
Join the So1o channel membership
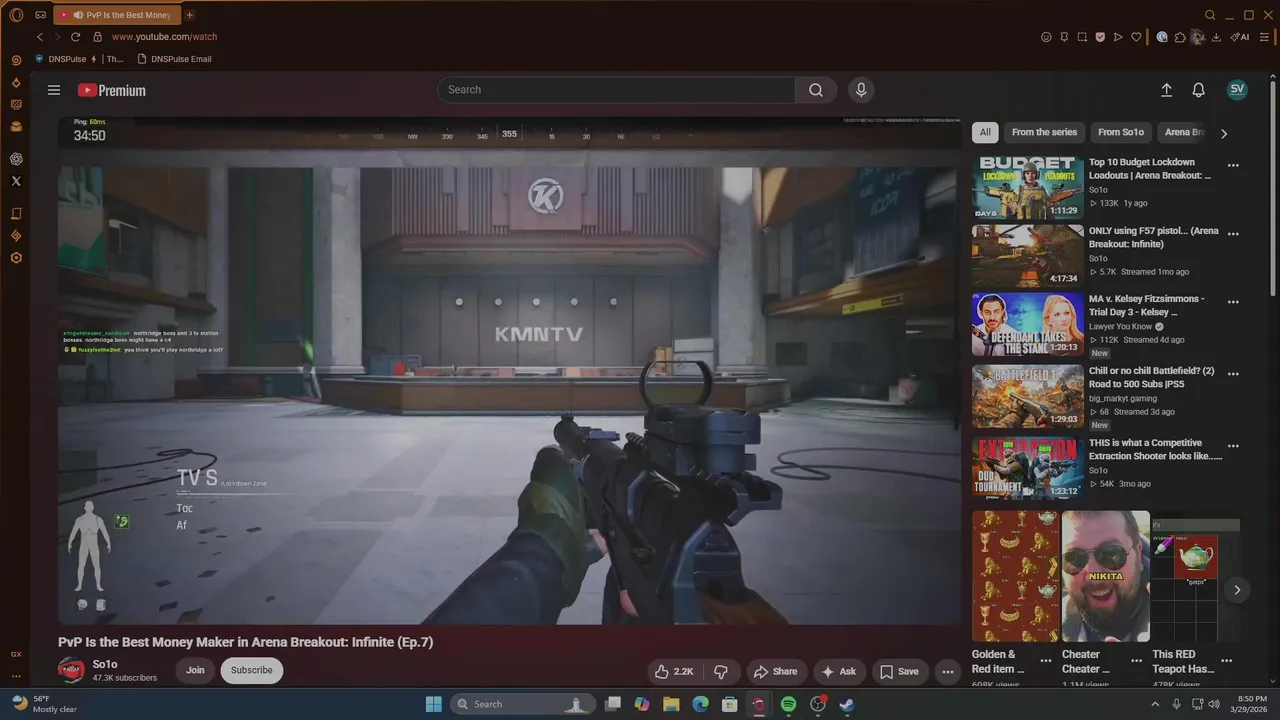point(195,670)
